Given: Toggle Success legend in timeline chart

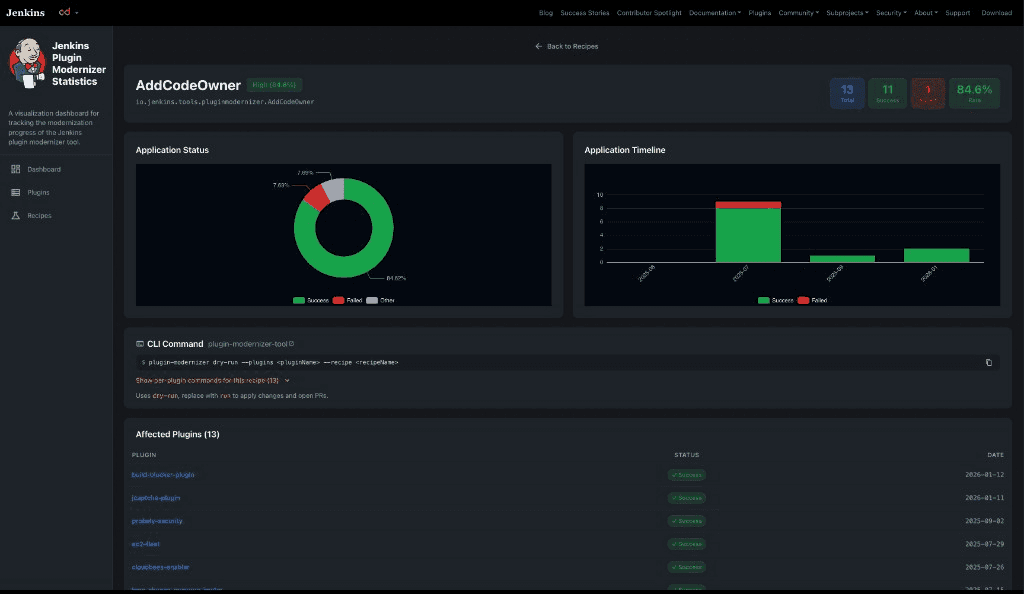Looking at the screenshot, I should pyautogui.click(x=776, y=300).
